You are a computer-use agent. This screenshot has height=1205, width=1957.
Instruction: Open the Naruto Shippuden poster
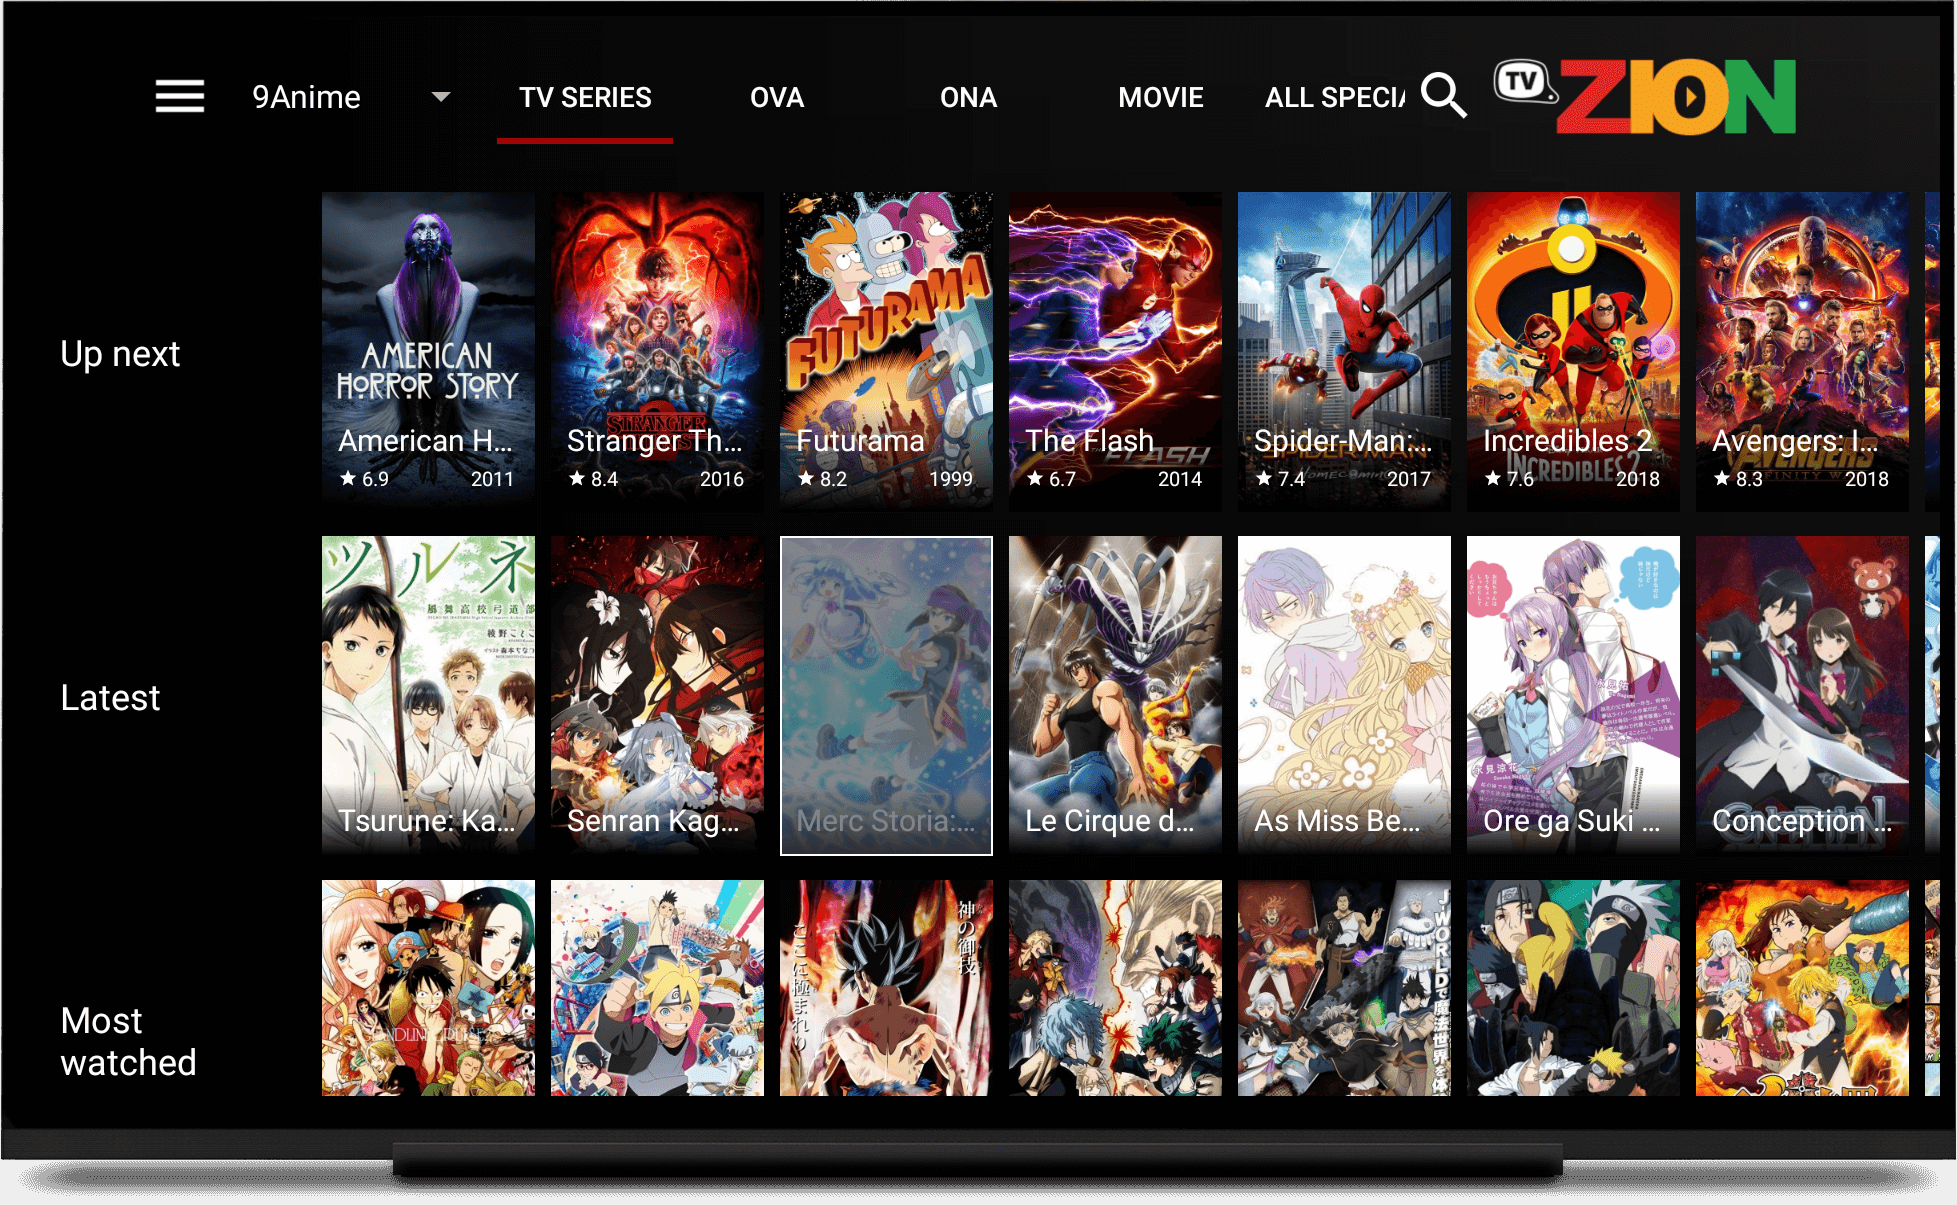[x=1573, y=988]
